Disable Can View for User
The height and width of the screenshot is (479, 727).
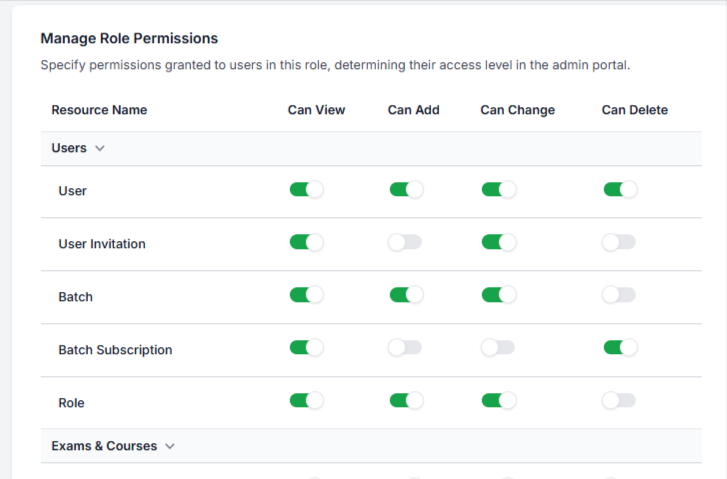point(306,190)
